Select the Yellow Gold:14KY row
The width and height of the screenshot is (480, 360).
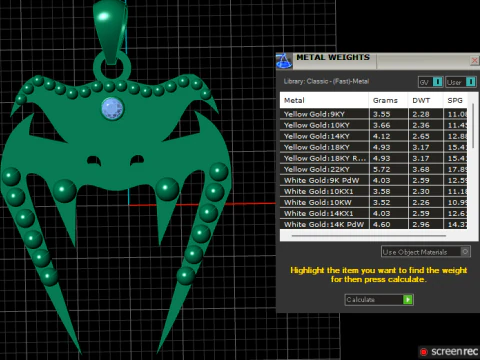click(x=373, y=136)
